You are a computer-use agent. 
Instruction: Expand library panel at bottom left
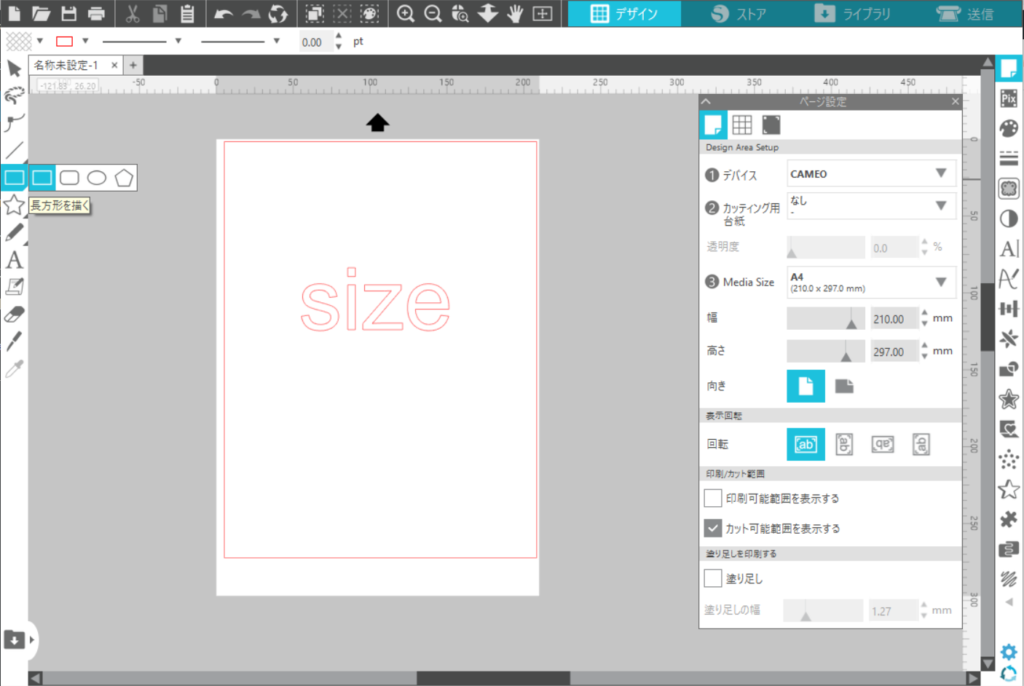click(31, 640)
